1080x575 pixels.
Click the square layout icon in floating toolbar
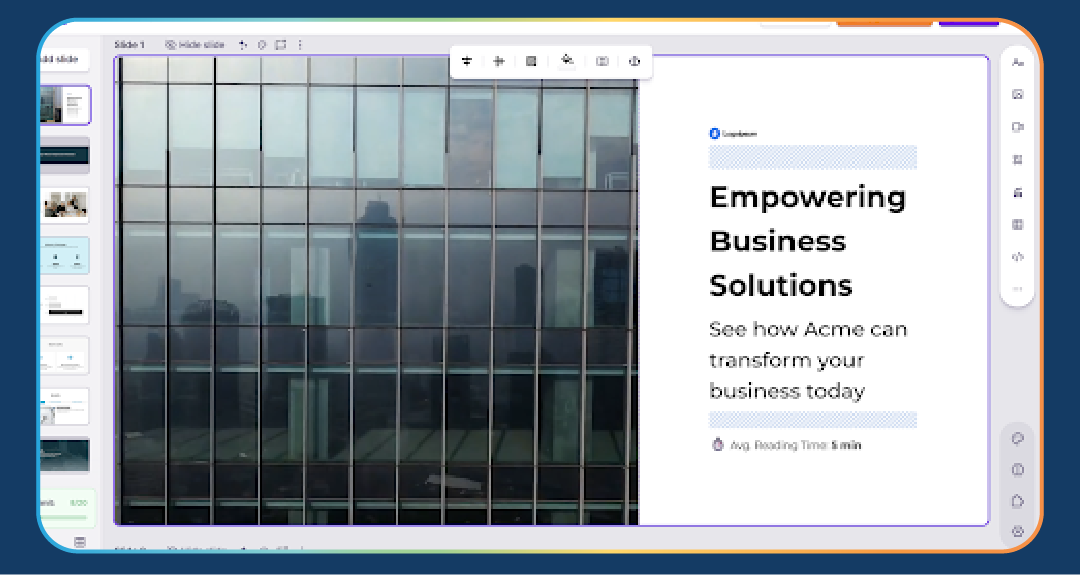click(x=531, y=61)
